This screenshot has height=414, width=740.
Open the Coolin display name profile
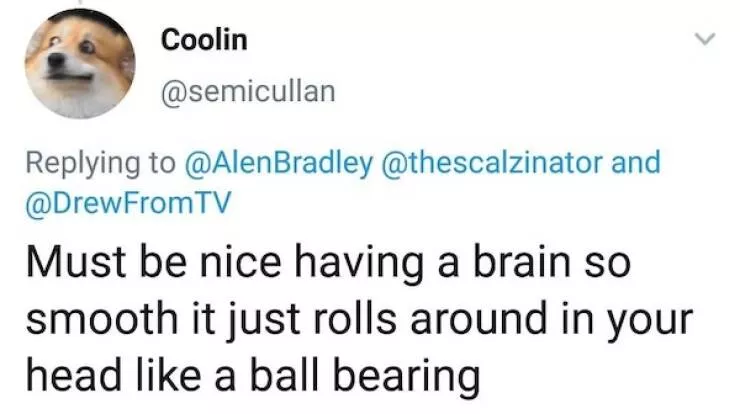(x=204, y=40)
